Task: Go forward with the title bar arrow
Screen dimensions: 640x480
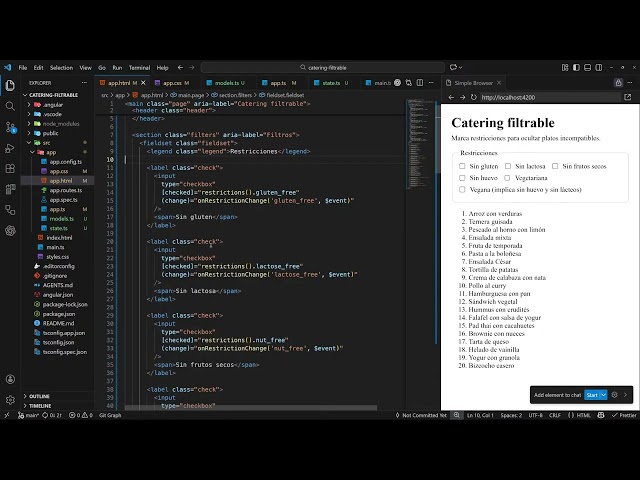Action: tap(192, 68)
